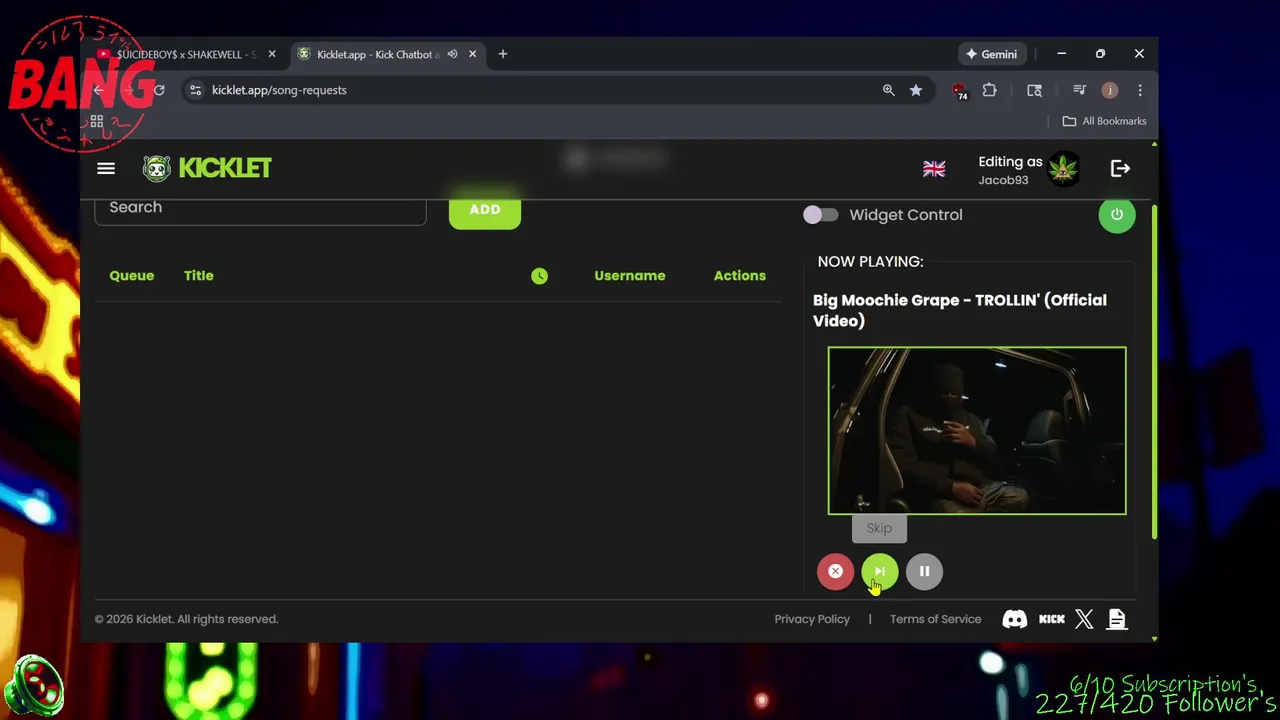The height and width of the screenshot is (720, 1280).
Task: Log out with the exit icon
Action: coord(1120,168)
